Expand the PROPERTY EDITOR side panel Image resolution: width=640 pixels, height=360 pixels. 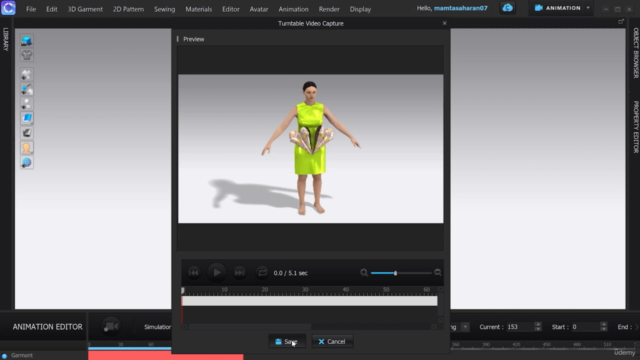[x=636, y=127]
